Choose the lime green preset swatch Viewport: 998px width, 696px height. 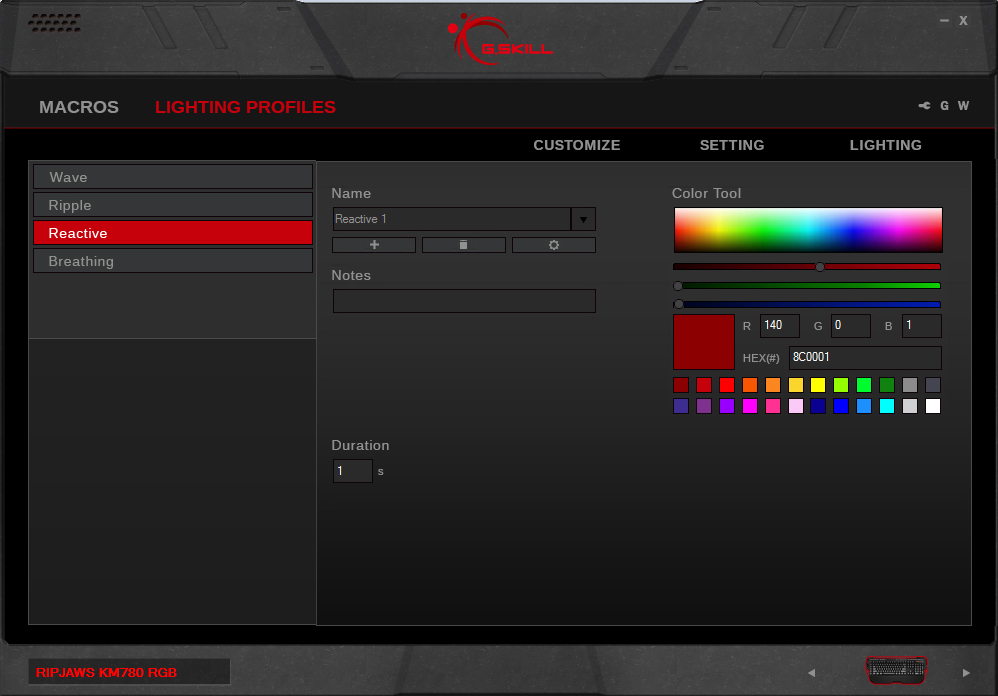coord(841,385)
